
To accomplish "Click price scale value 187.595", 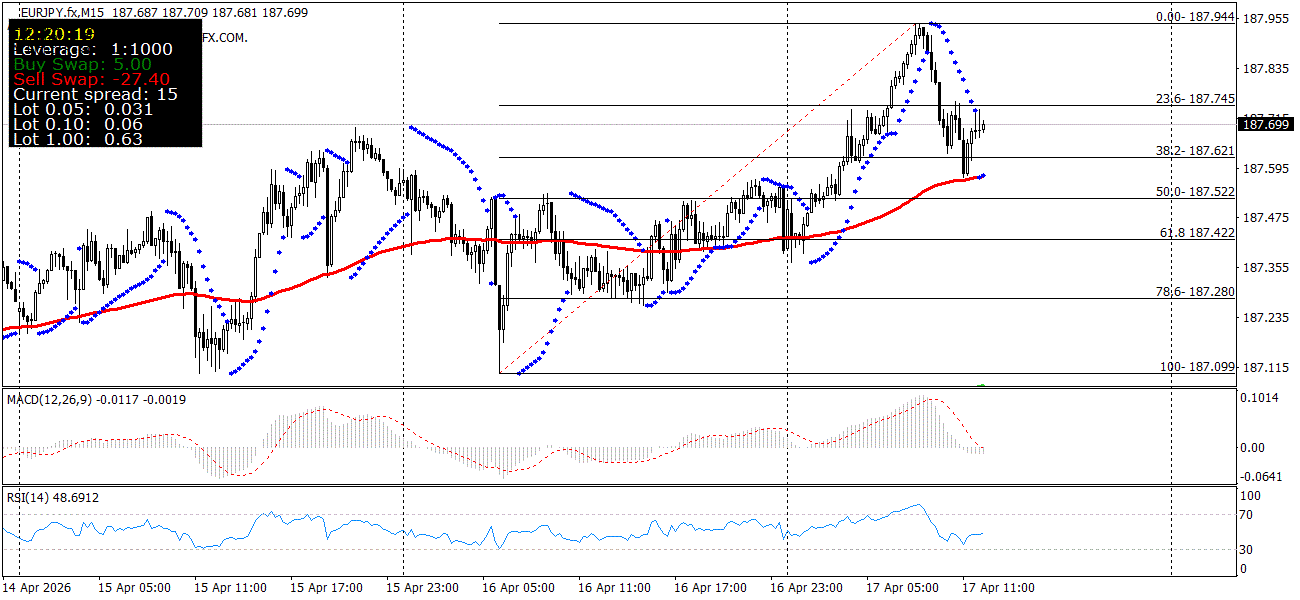I will tap(1265, 168).
